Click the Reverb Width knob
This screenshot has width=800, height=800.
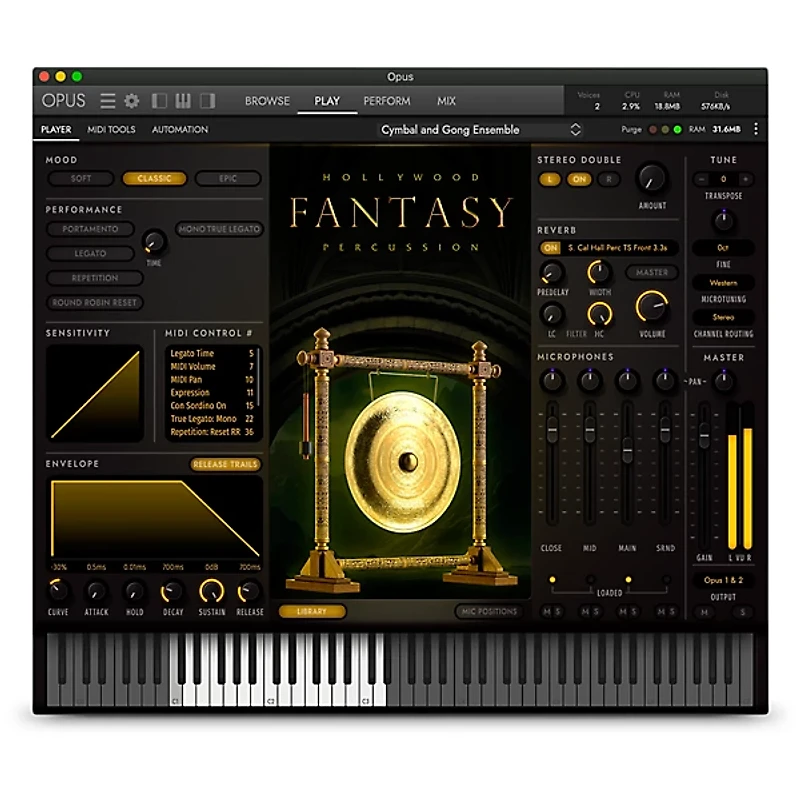599,272
